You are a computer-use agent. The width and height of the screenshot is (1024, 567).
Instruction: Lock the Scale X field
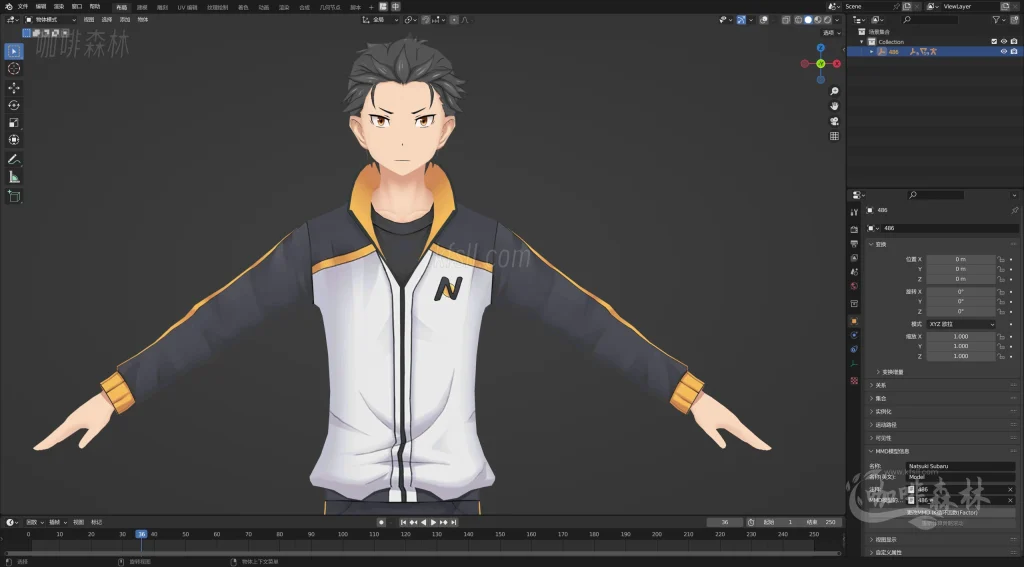1000,336
